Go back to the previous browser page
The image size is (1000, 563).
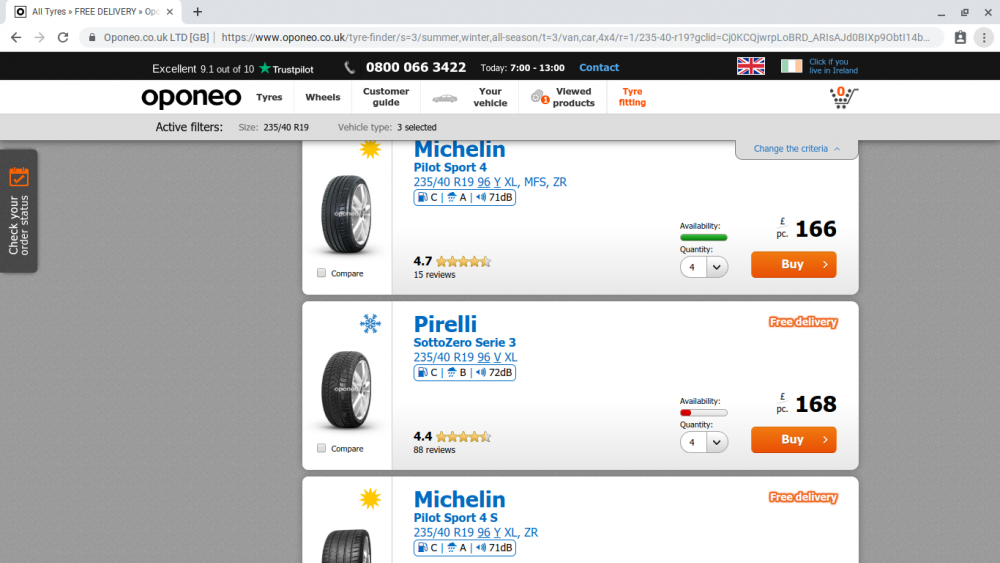click(16, 38)
